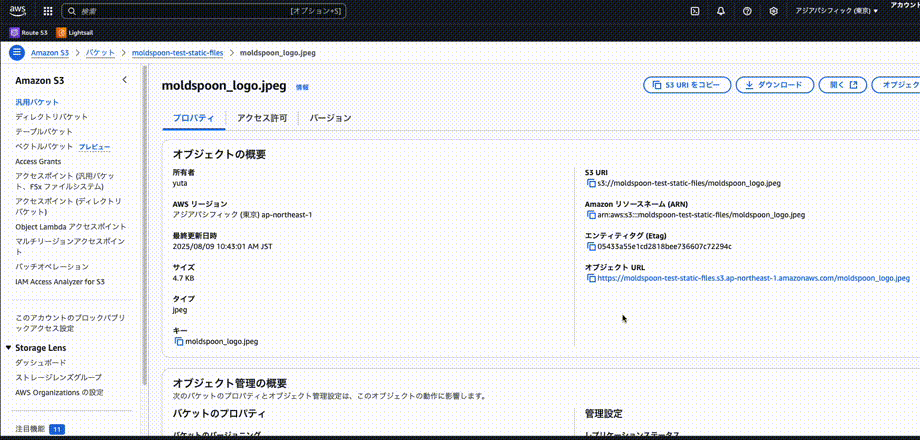Viewport: 920px width, 440px height.
Task: Copy the S3 URI value icon
Action: [x=591, y=184]
